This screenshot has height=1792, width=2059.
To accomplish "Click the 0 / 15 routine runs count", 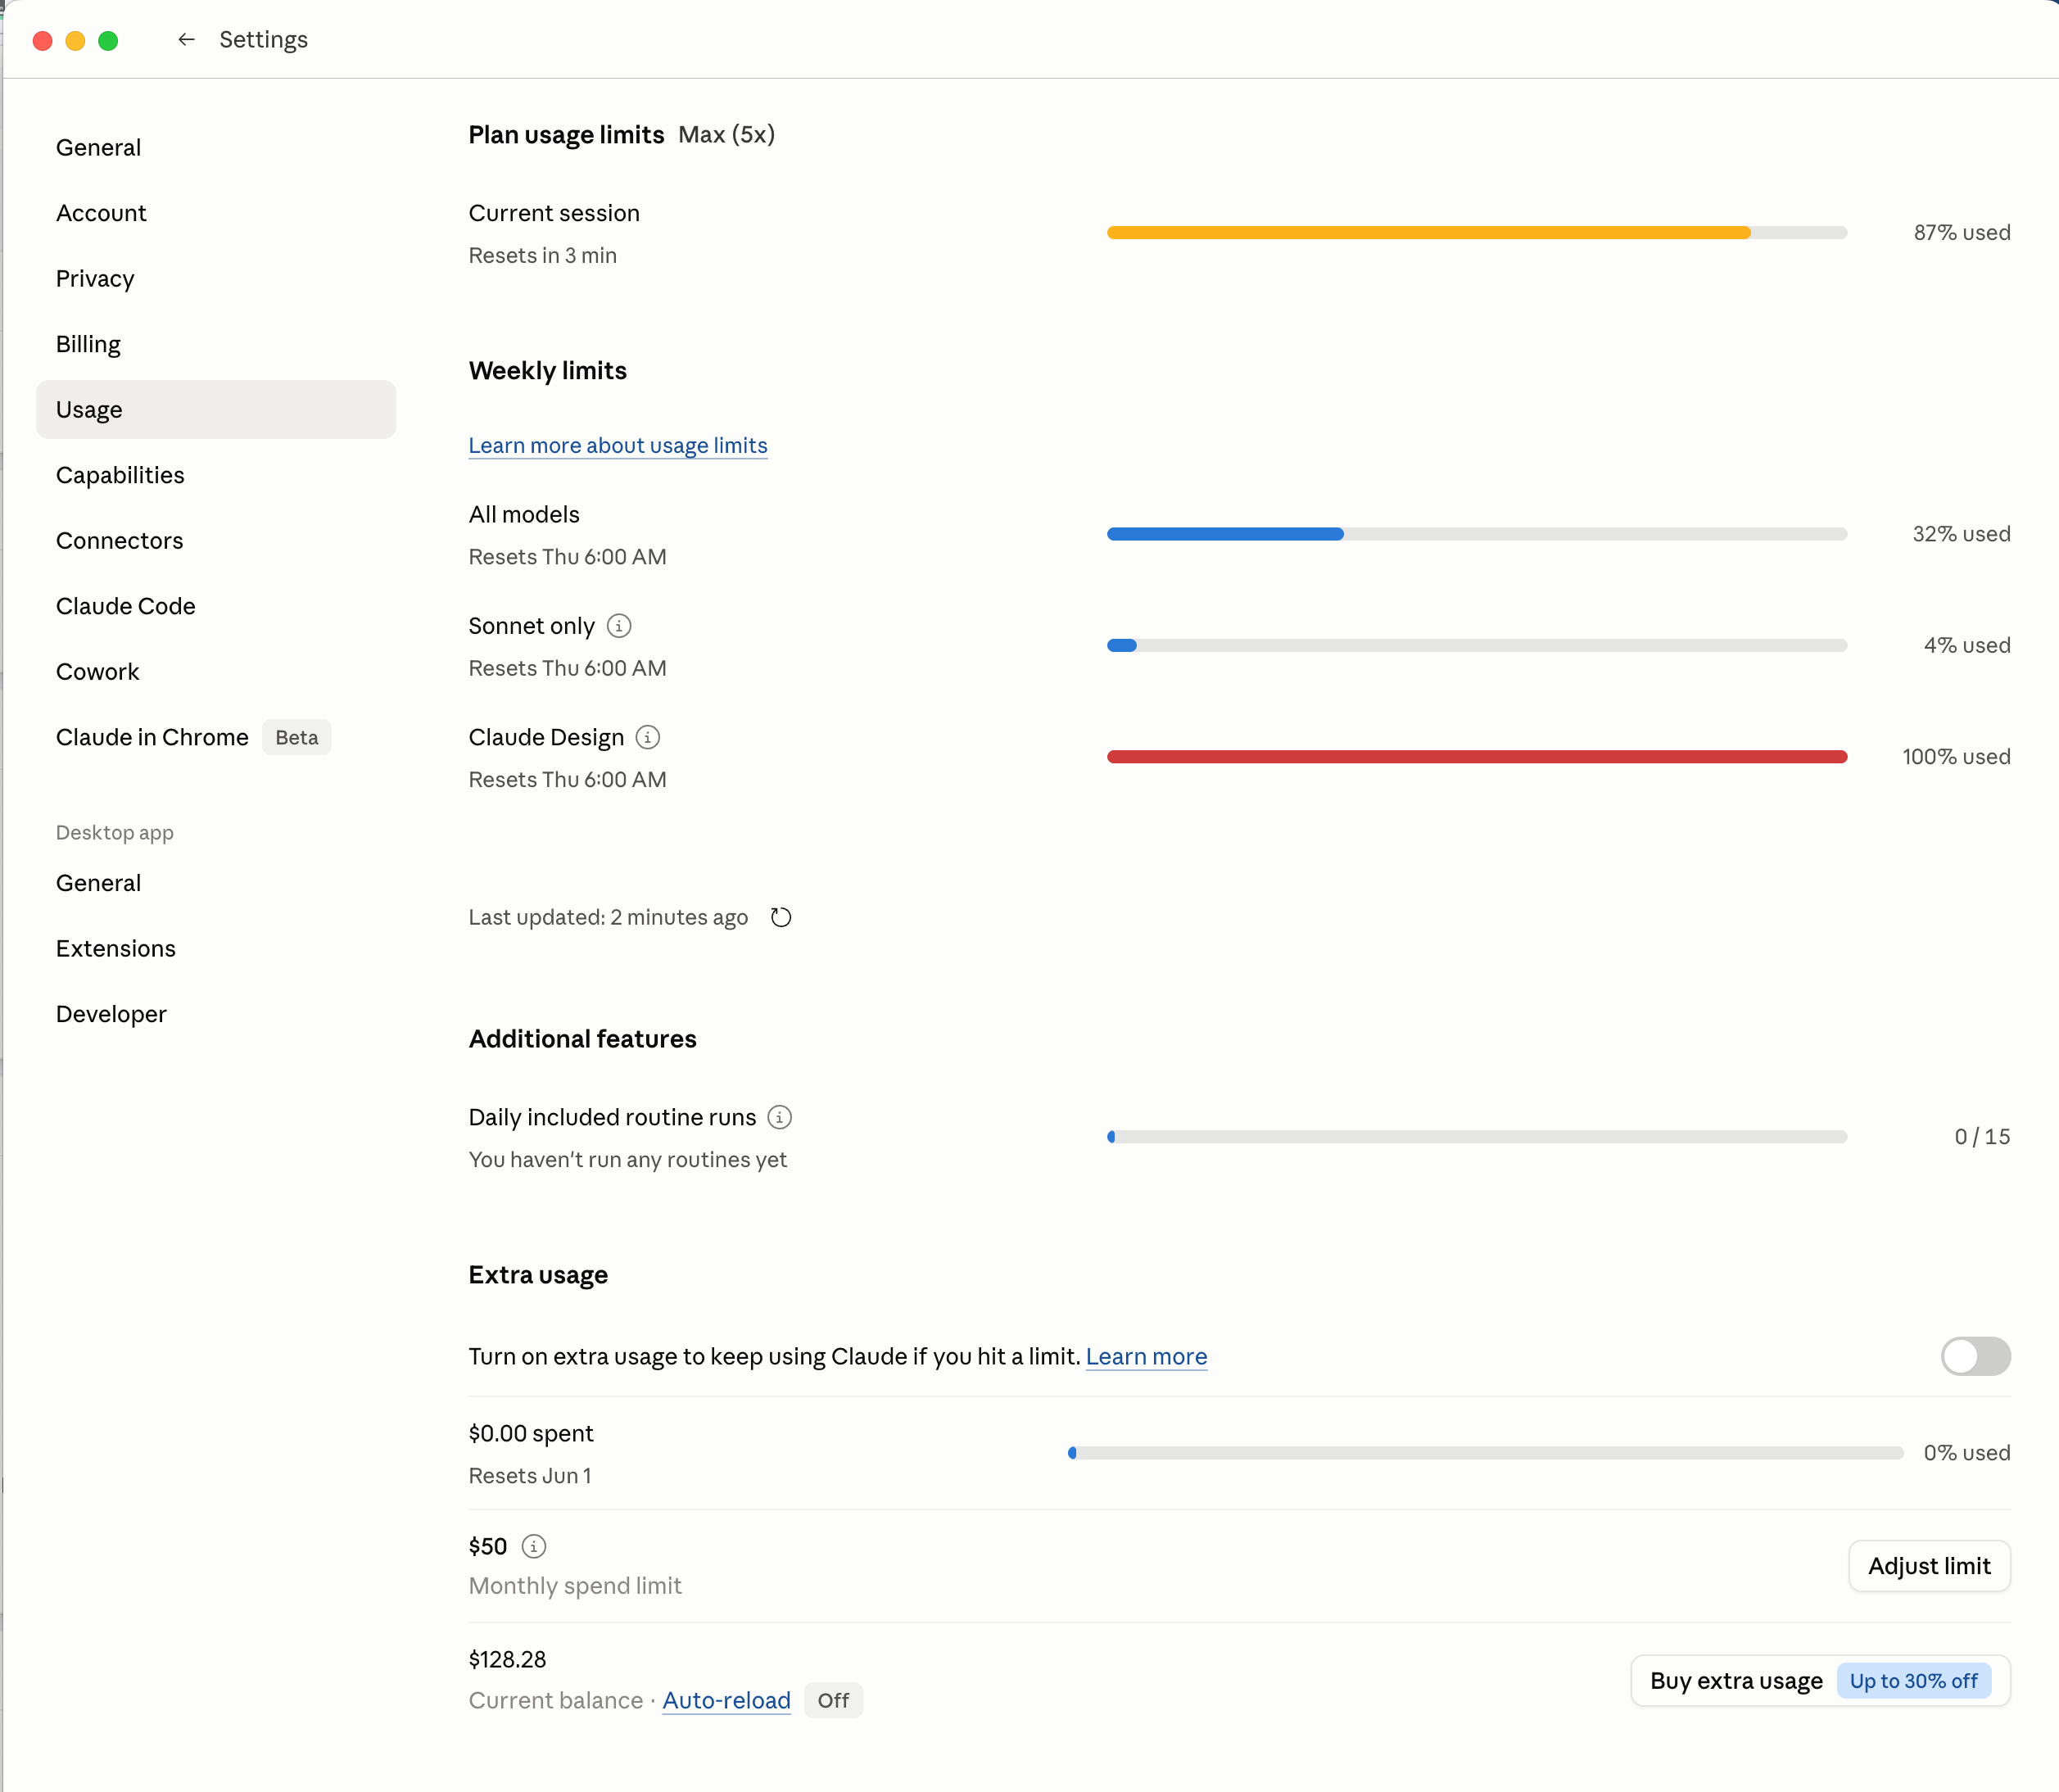I will coord(1982,1137).
